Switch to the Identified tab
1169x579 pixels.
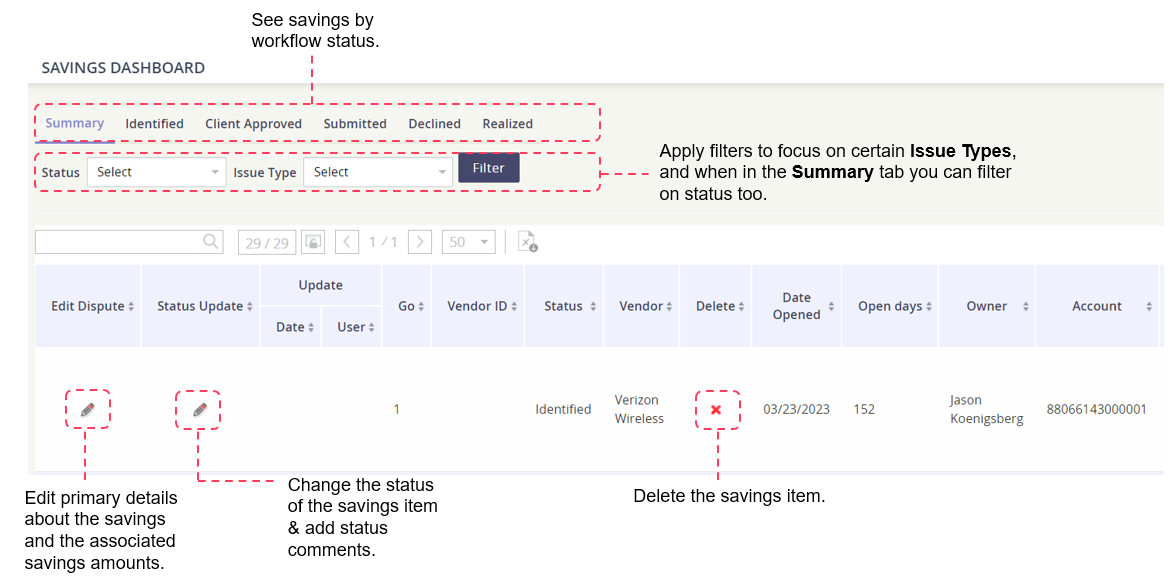tap(154, 124)
